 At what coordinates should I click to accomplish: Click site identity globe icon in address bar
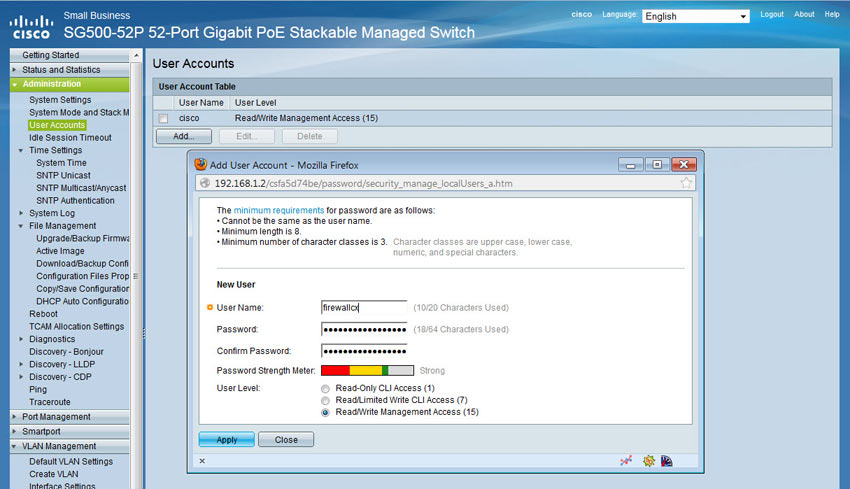(x=205, y=183)
